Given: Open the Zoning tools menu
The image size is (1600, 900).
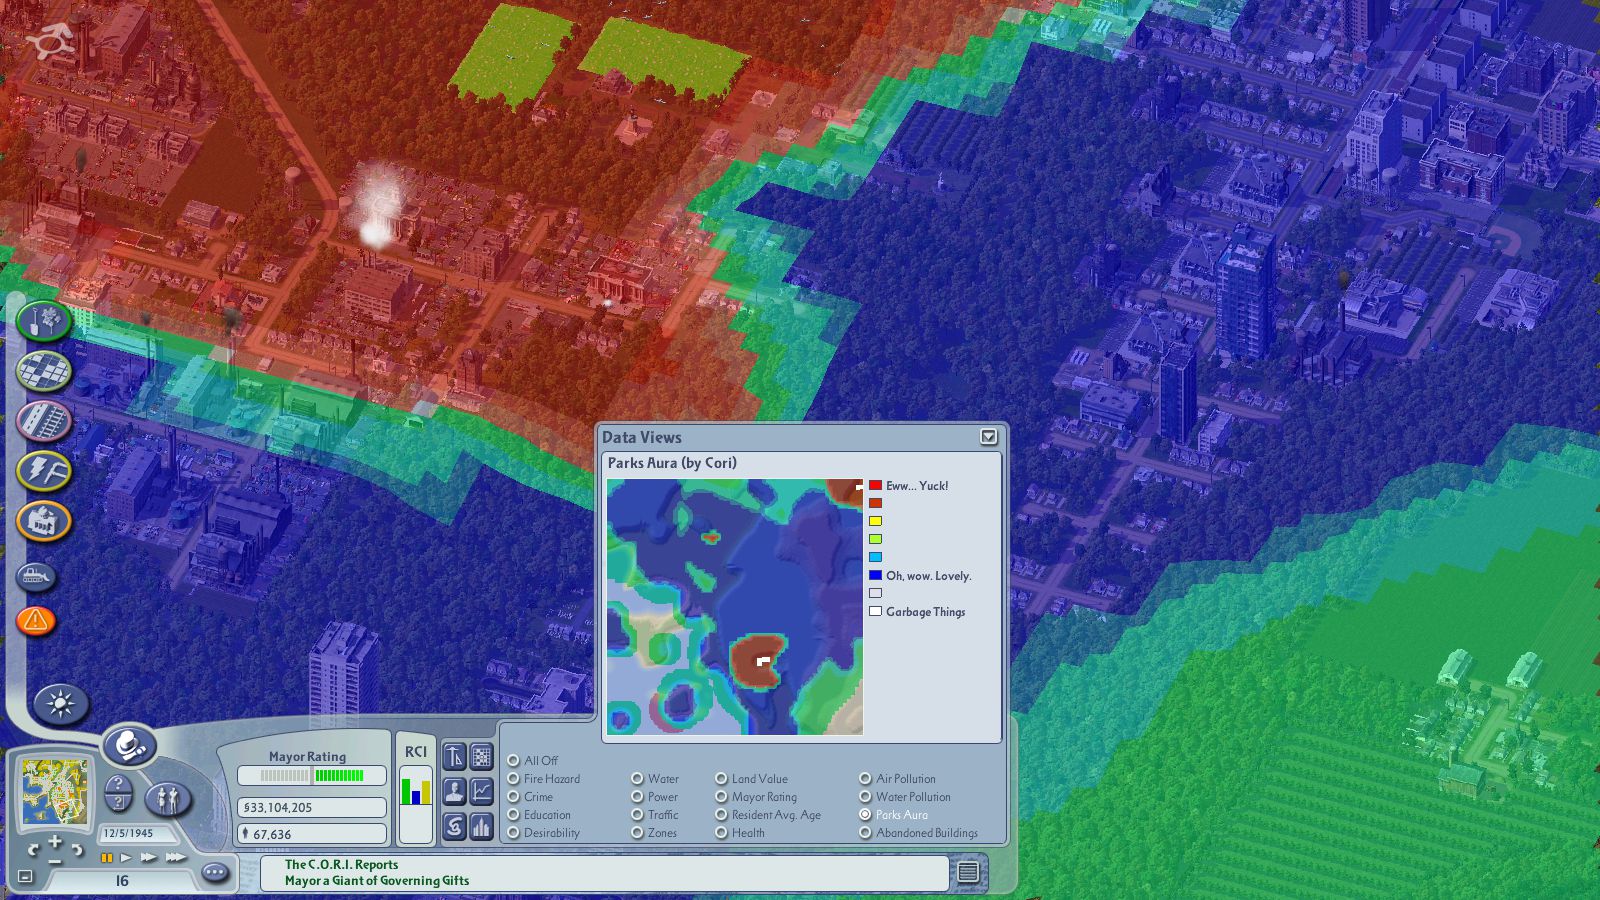Looking at the screenshot, I should pos(44,371).
